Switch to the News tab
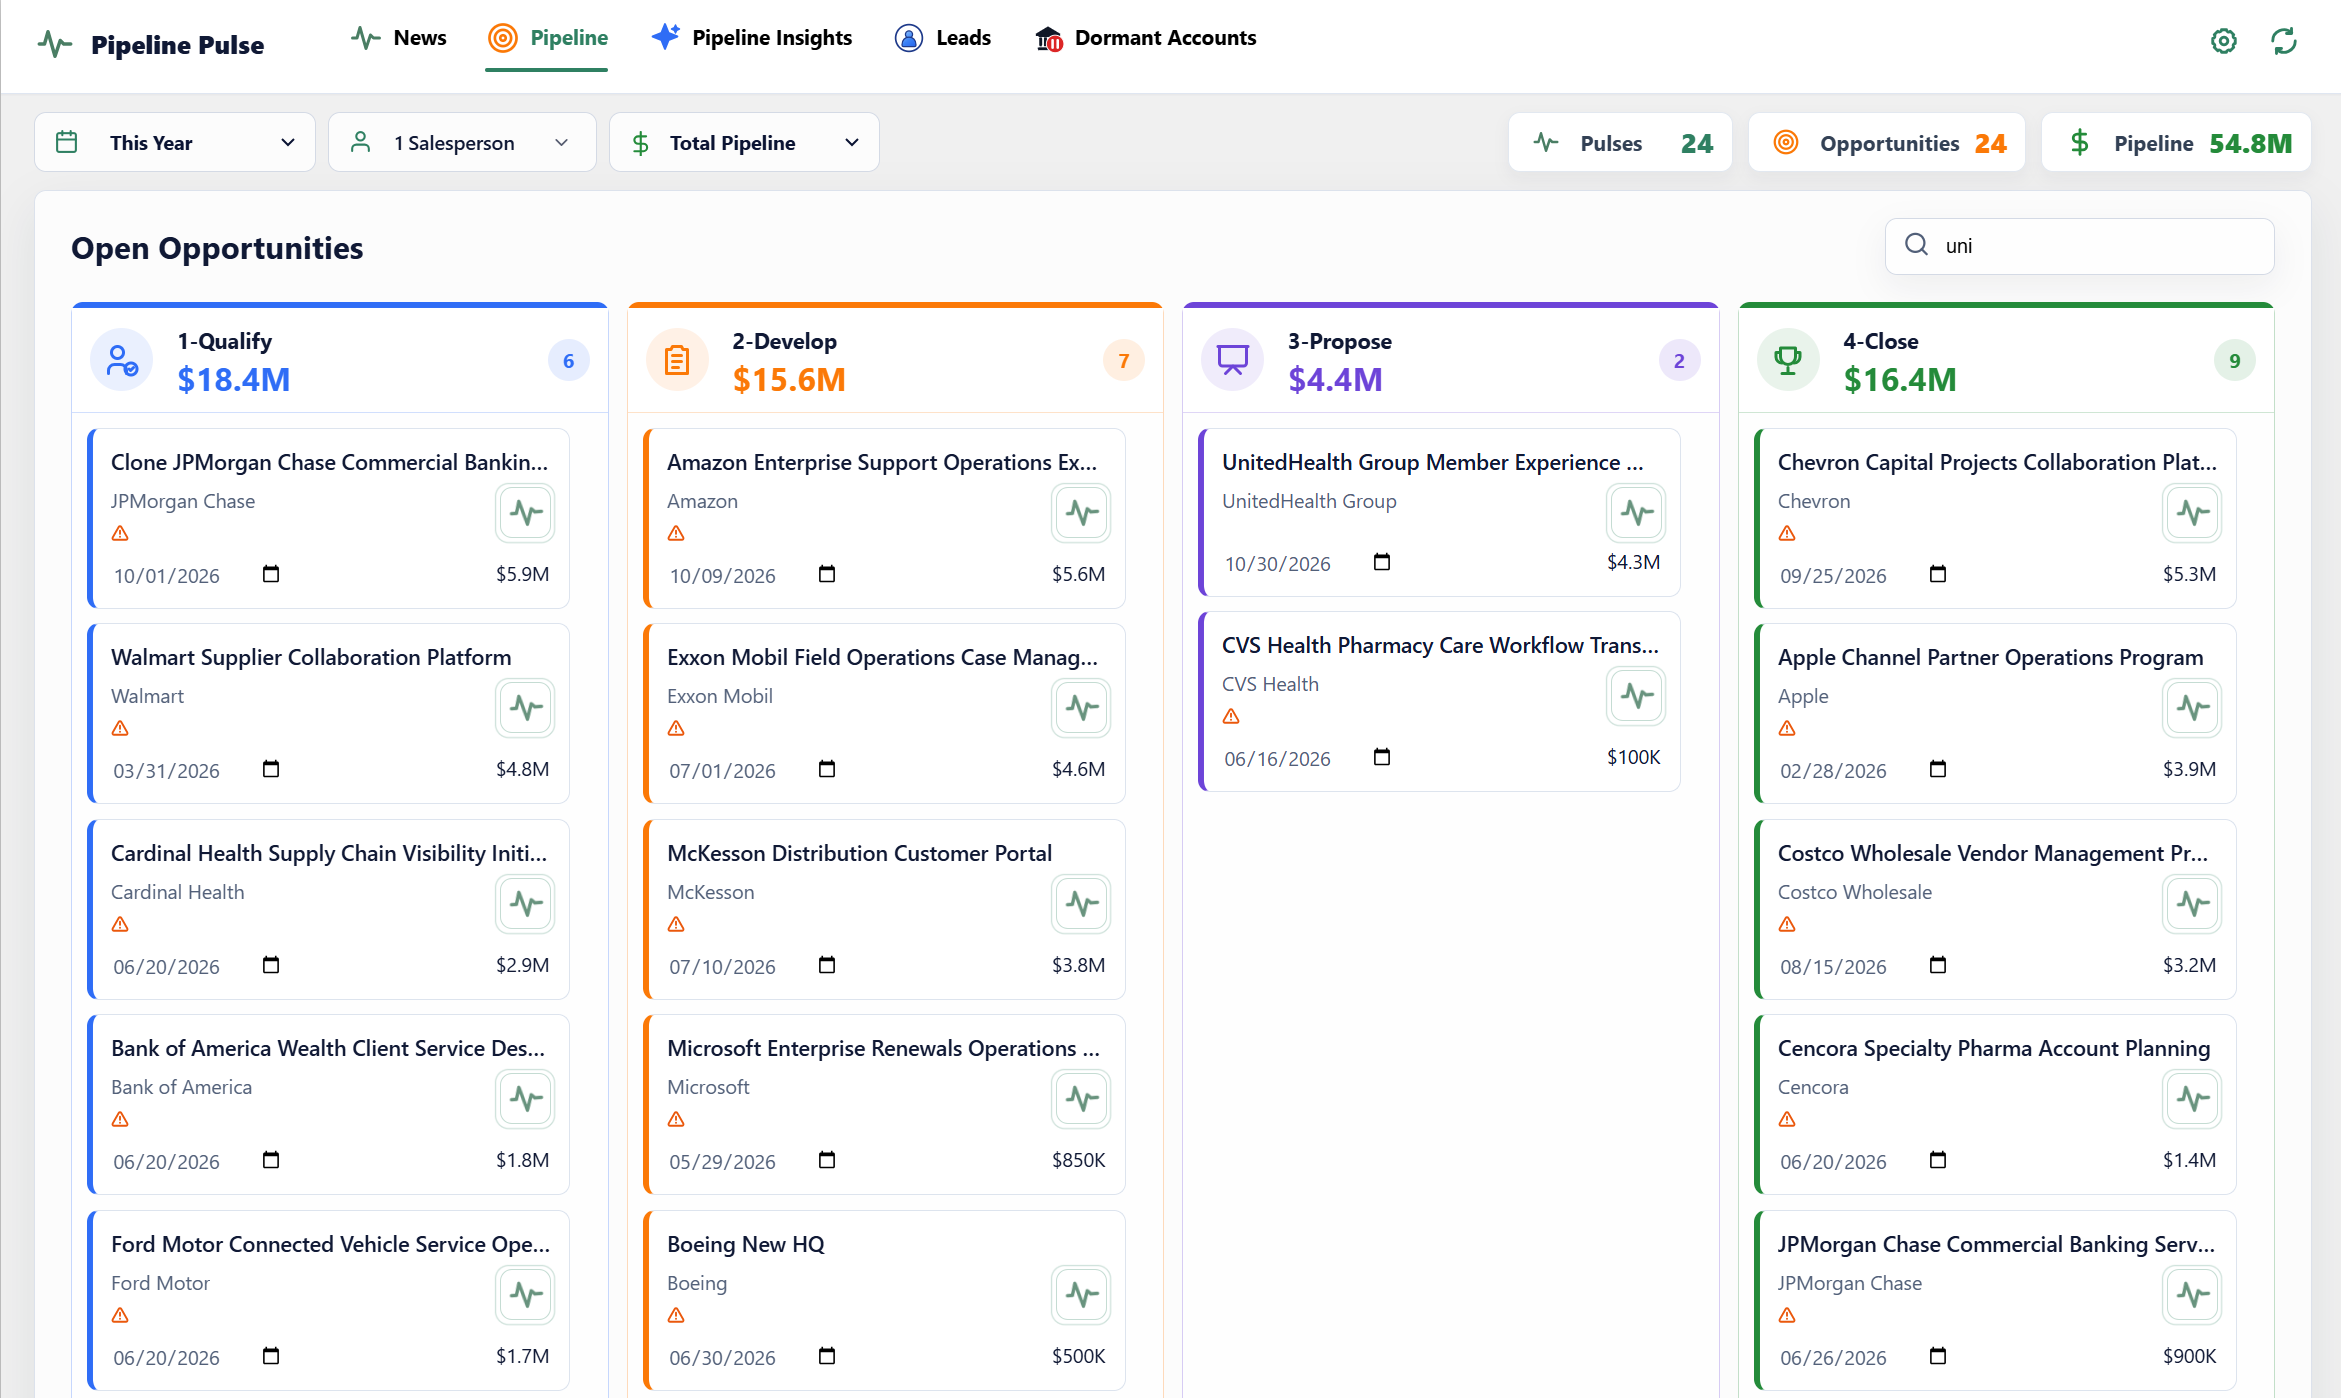 point(398,38)
